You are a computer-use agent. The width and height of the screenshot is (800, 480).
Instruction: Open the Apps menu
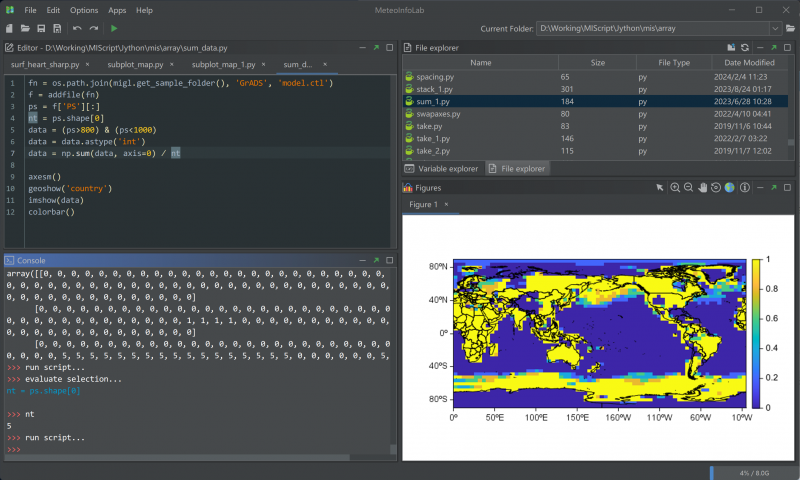(x=117, y=10)
